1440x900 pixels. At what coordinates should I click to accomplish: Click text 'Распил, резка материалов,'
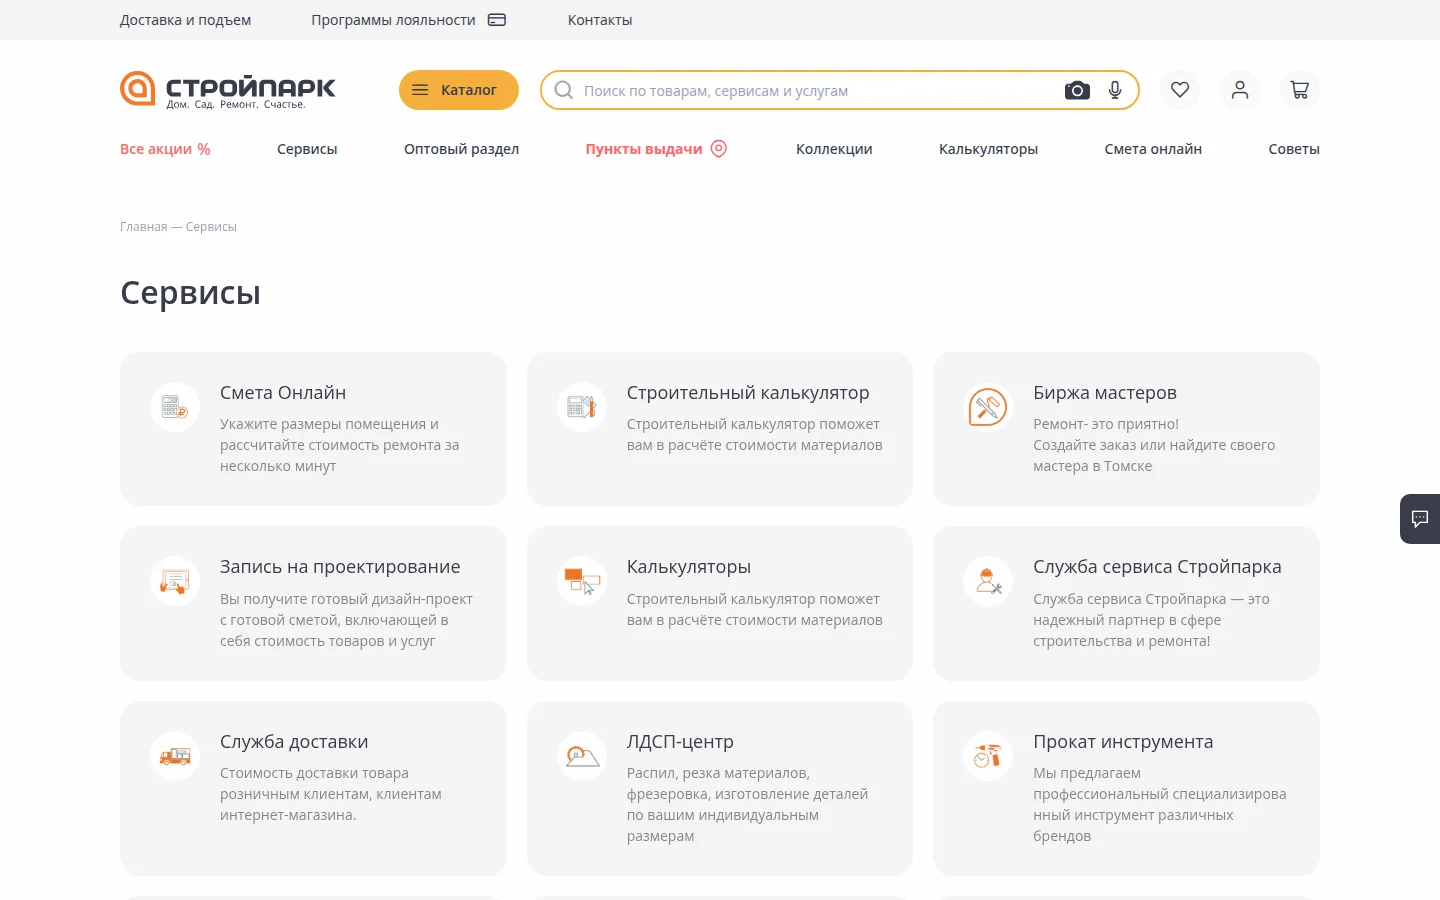(x=718, y=773)
